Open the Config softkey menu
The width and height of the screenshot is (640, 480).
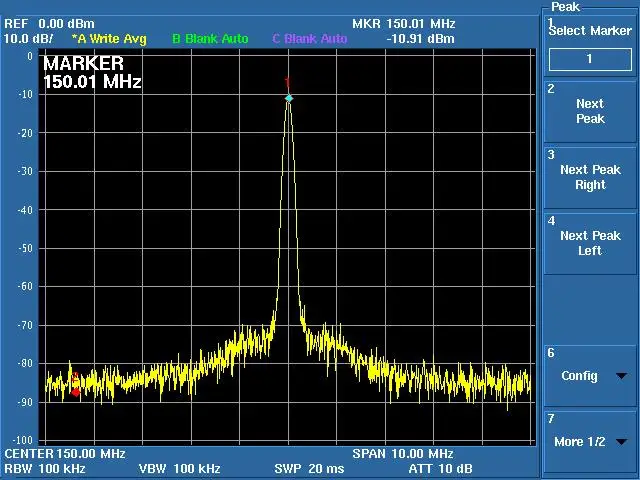point(590,376)
